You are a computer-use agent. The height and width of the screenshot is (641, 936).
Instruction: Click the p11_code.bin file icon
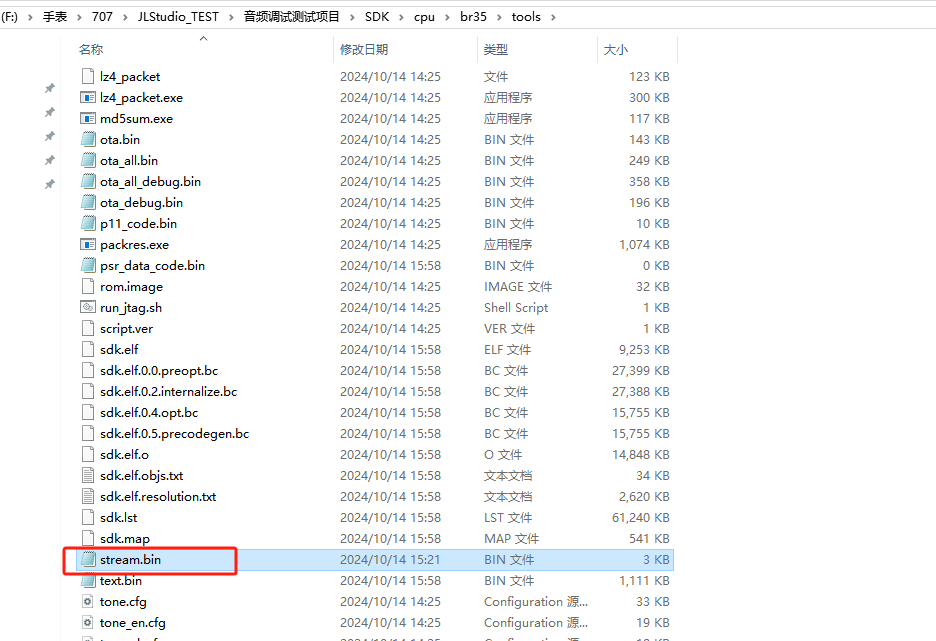click(x=88, y=223)
